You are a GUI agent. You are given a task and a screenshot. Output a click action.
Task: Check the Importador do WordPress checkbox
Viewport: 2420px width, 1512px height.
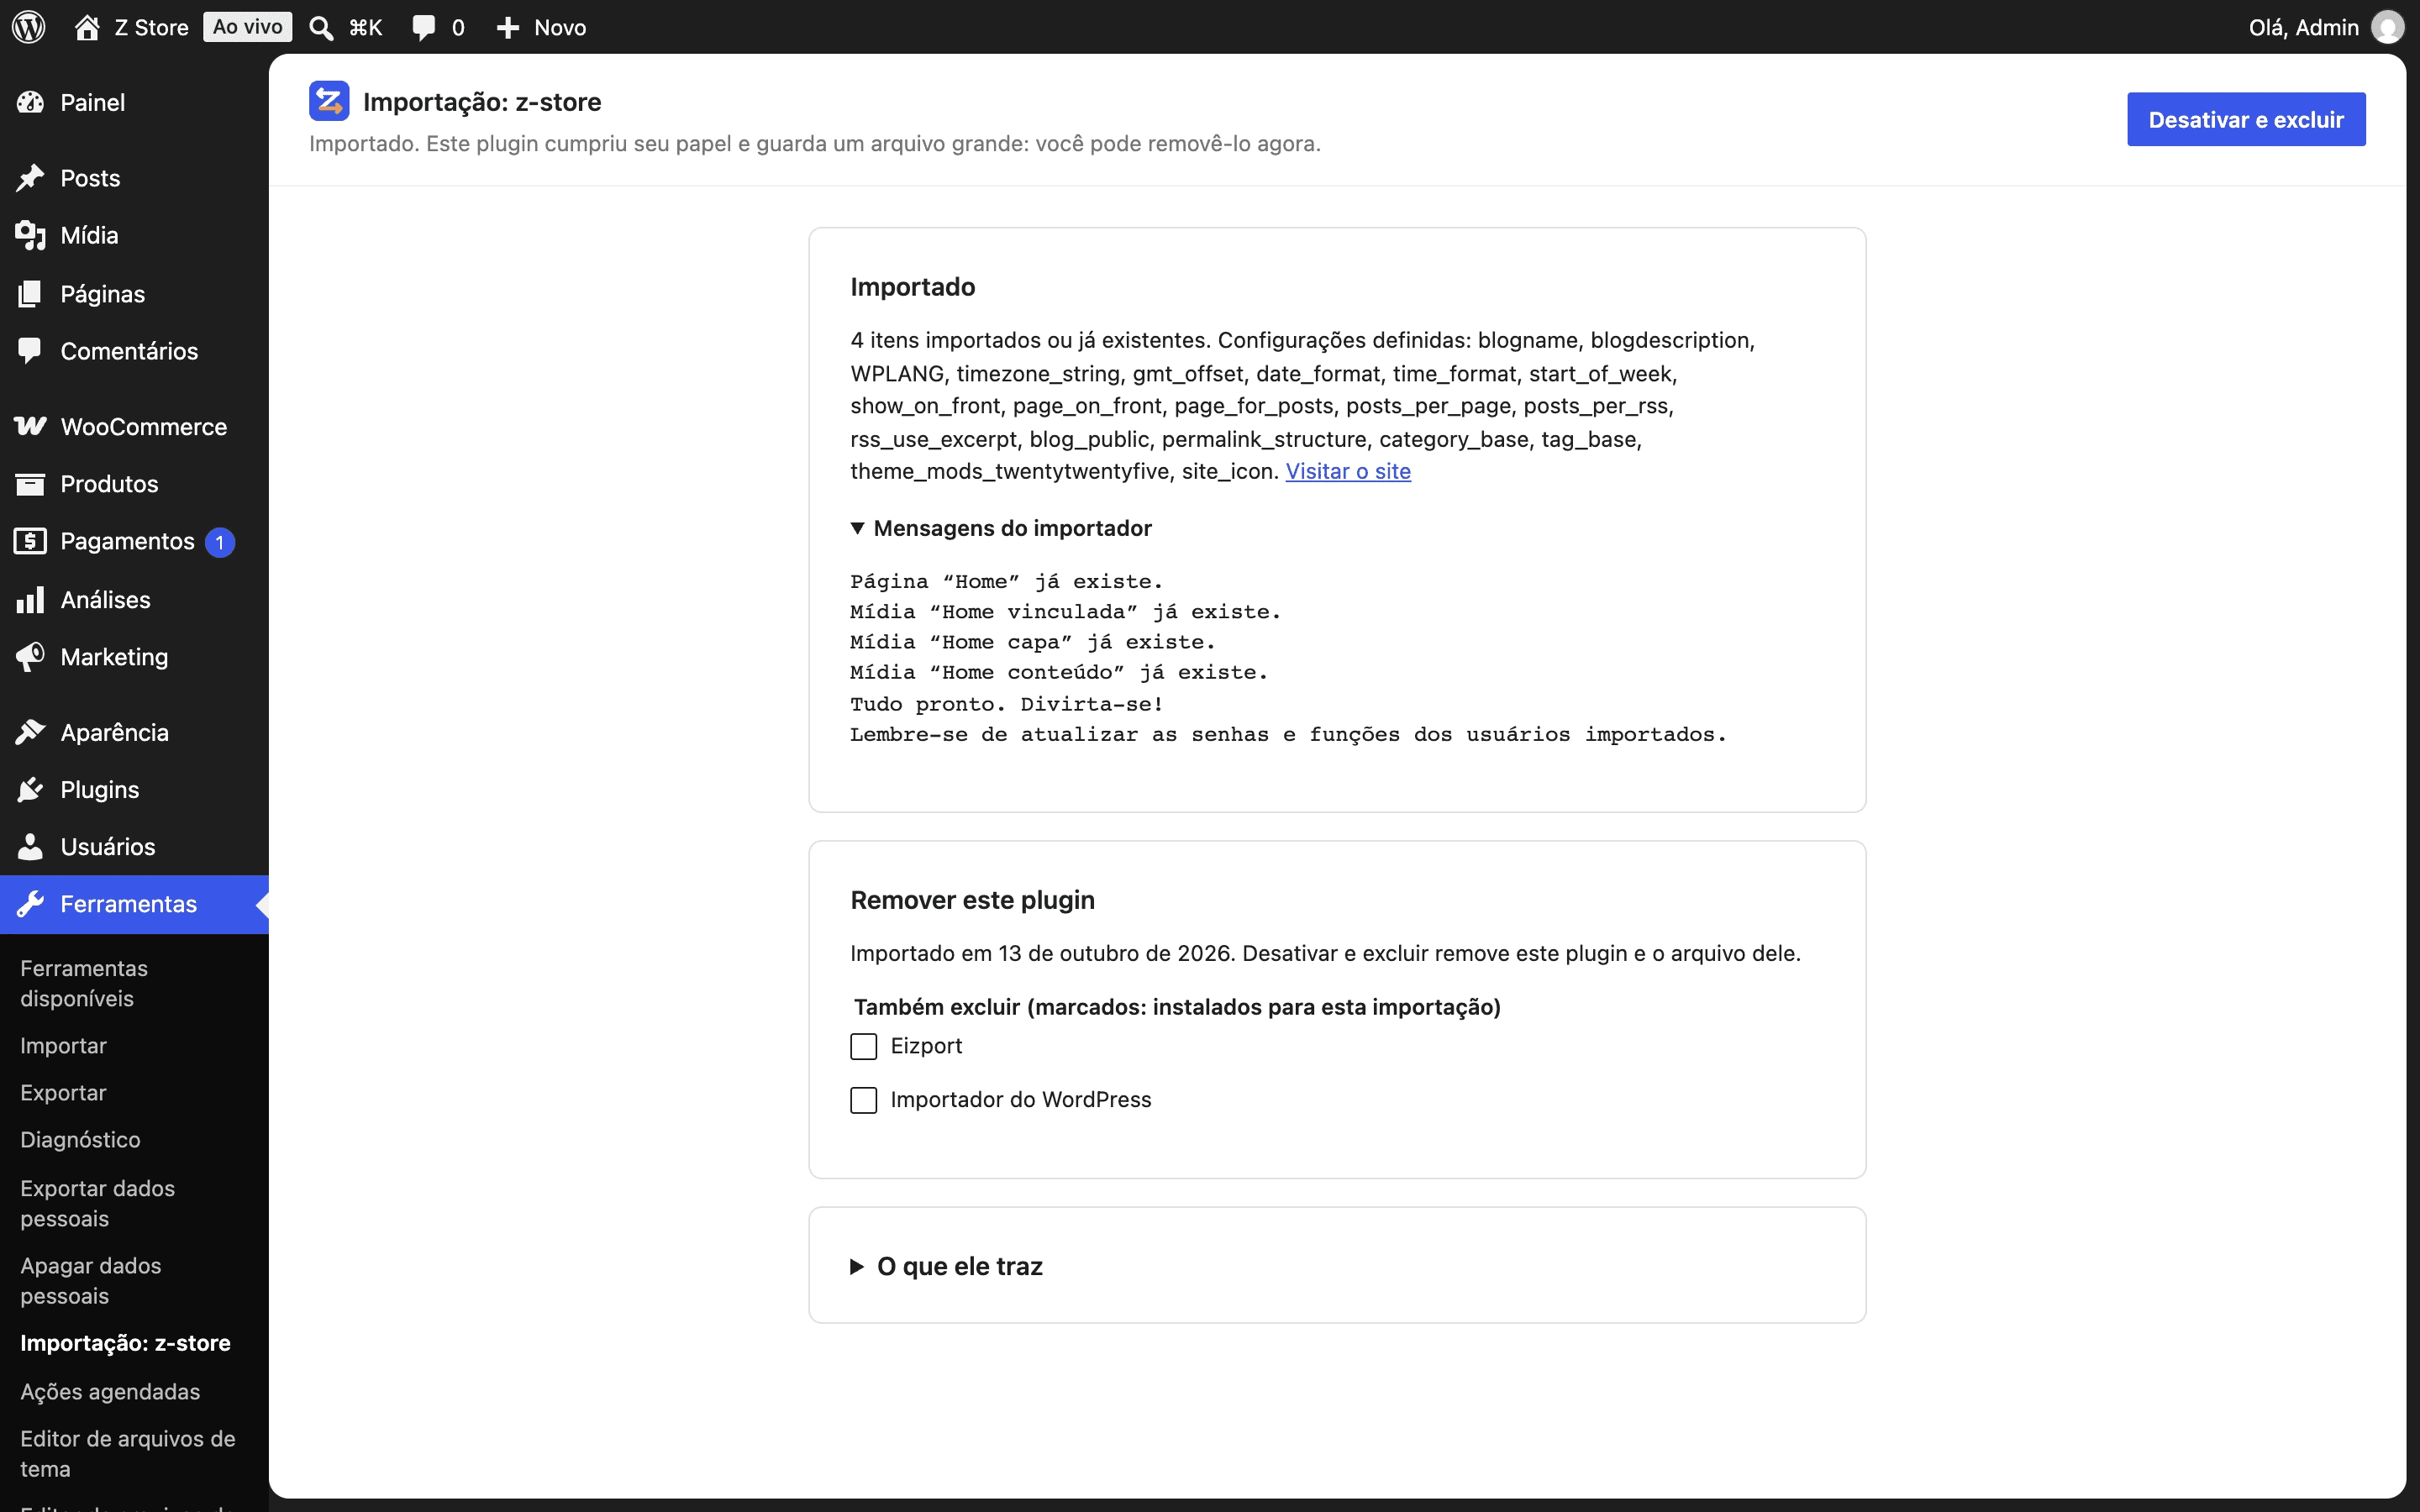point(863,1100)
